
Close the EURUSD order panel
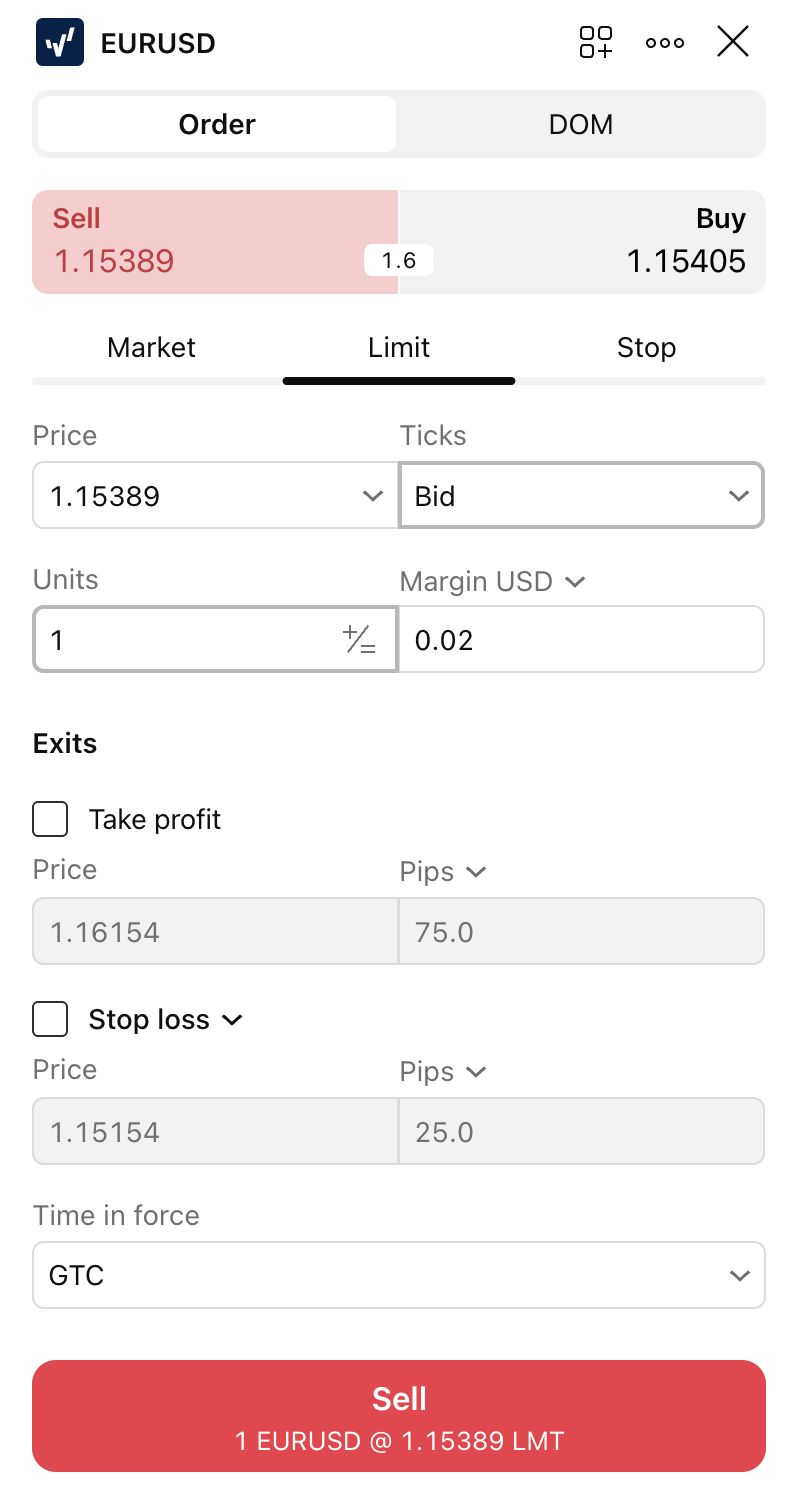[x=733, y=42]
